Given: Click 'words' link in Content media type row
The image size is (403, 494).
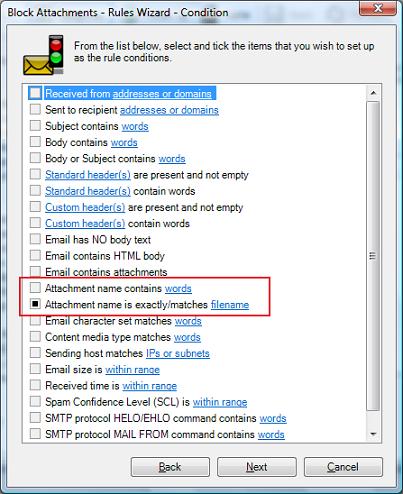Looking at the screenshot, I should tap(187, 337).
